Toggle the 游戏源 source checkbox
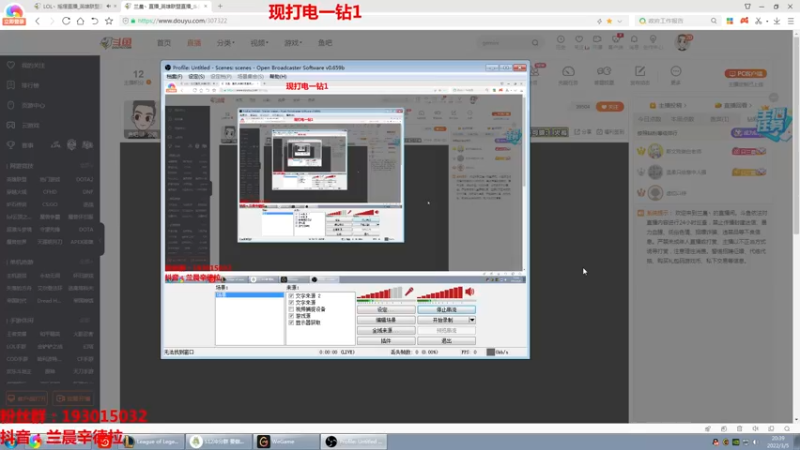 291,316
